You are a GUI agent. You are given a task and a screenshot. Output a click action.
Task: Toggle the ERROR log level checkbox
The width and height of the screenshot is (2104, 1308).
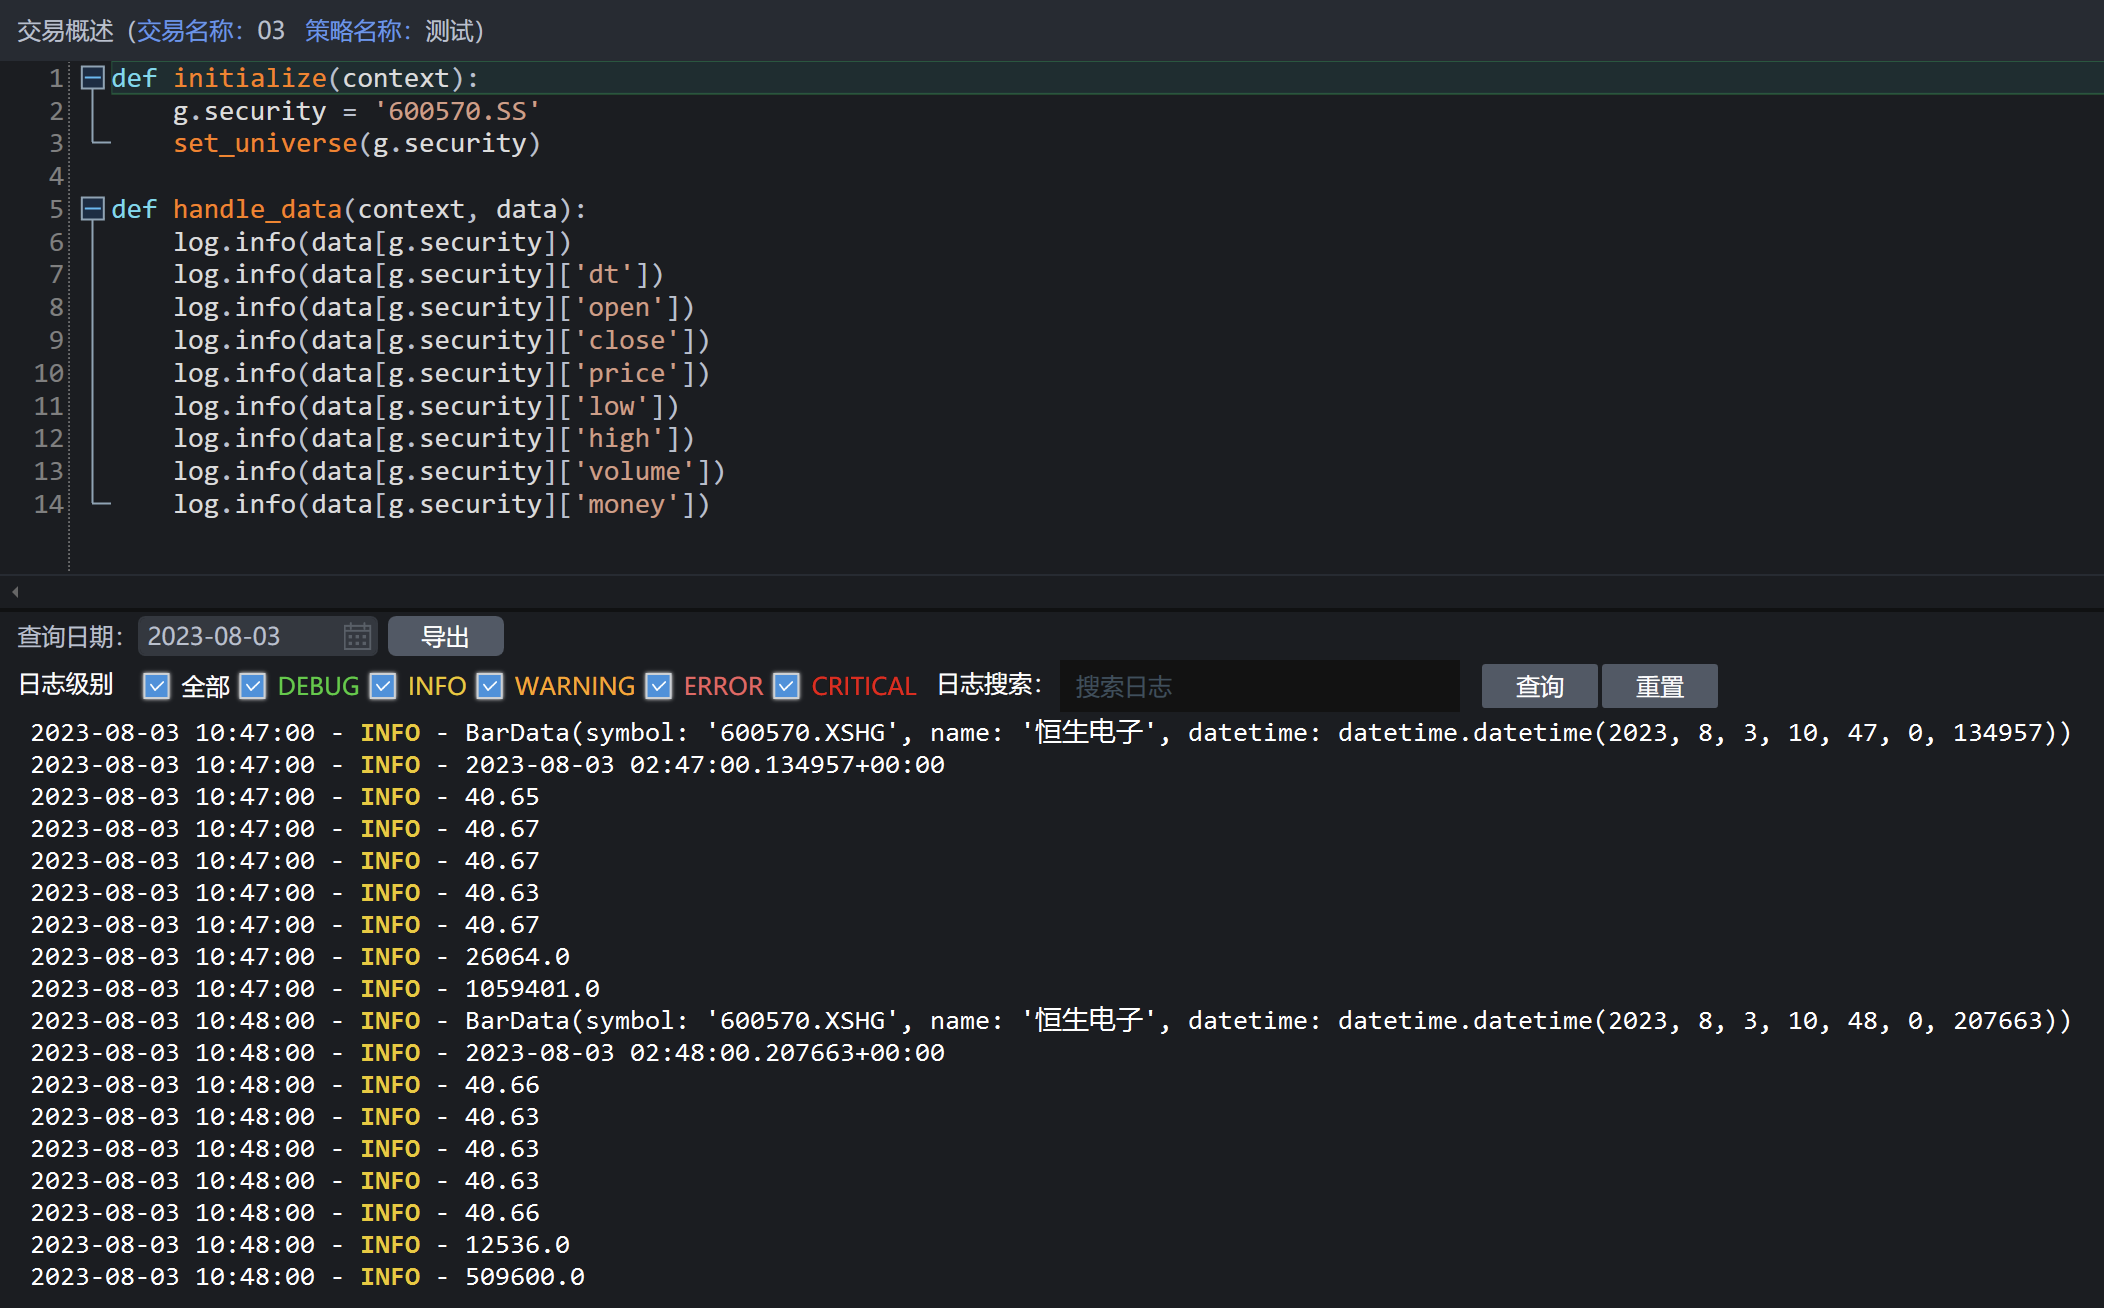[659, 686]
